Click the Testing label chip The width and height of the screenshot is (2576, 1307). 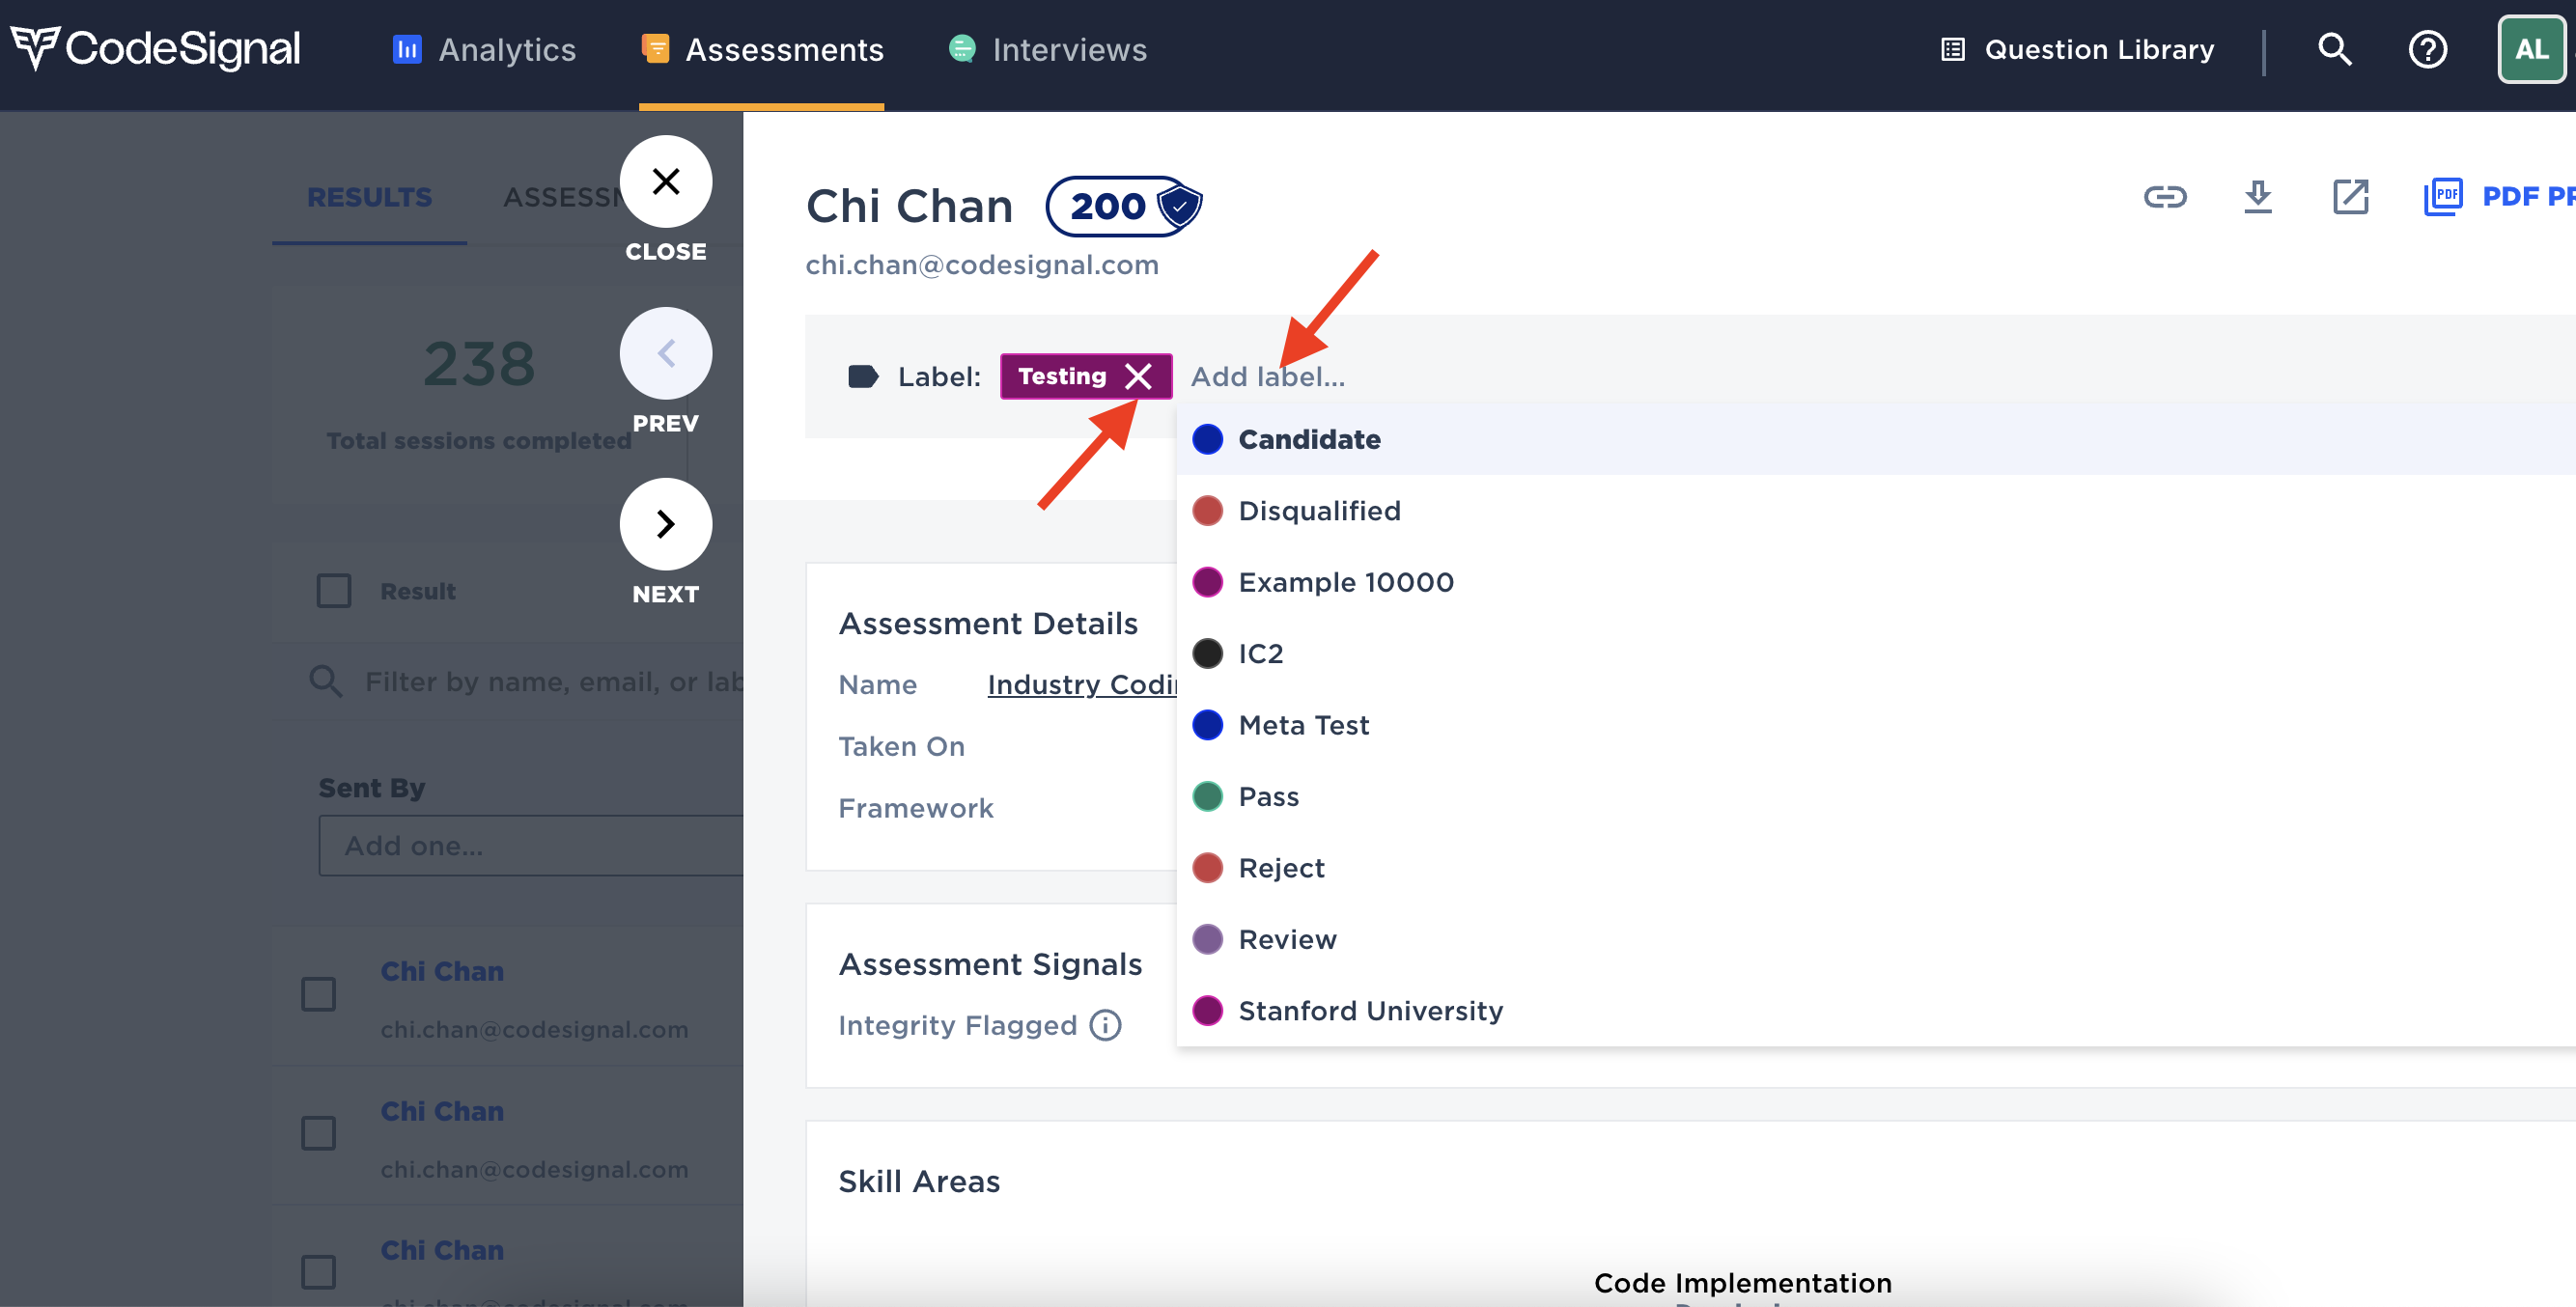1062,377
